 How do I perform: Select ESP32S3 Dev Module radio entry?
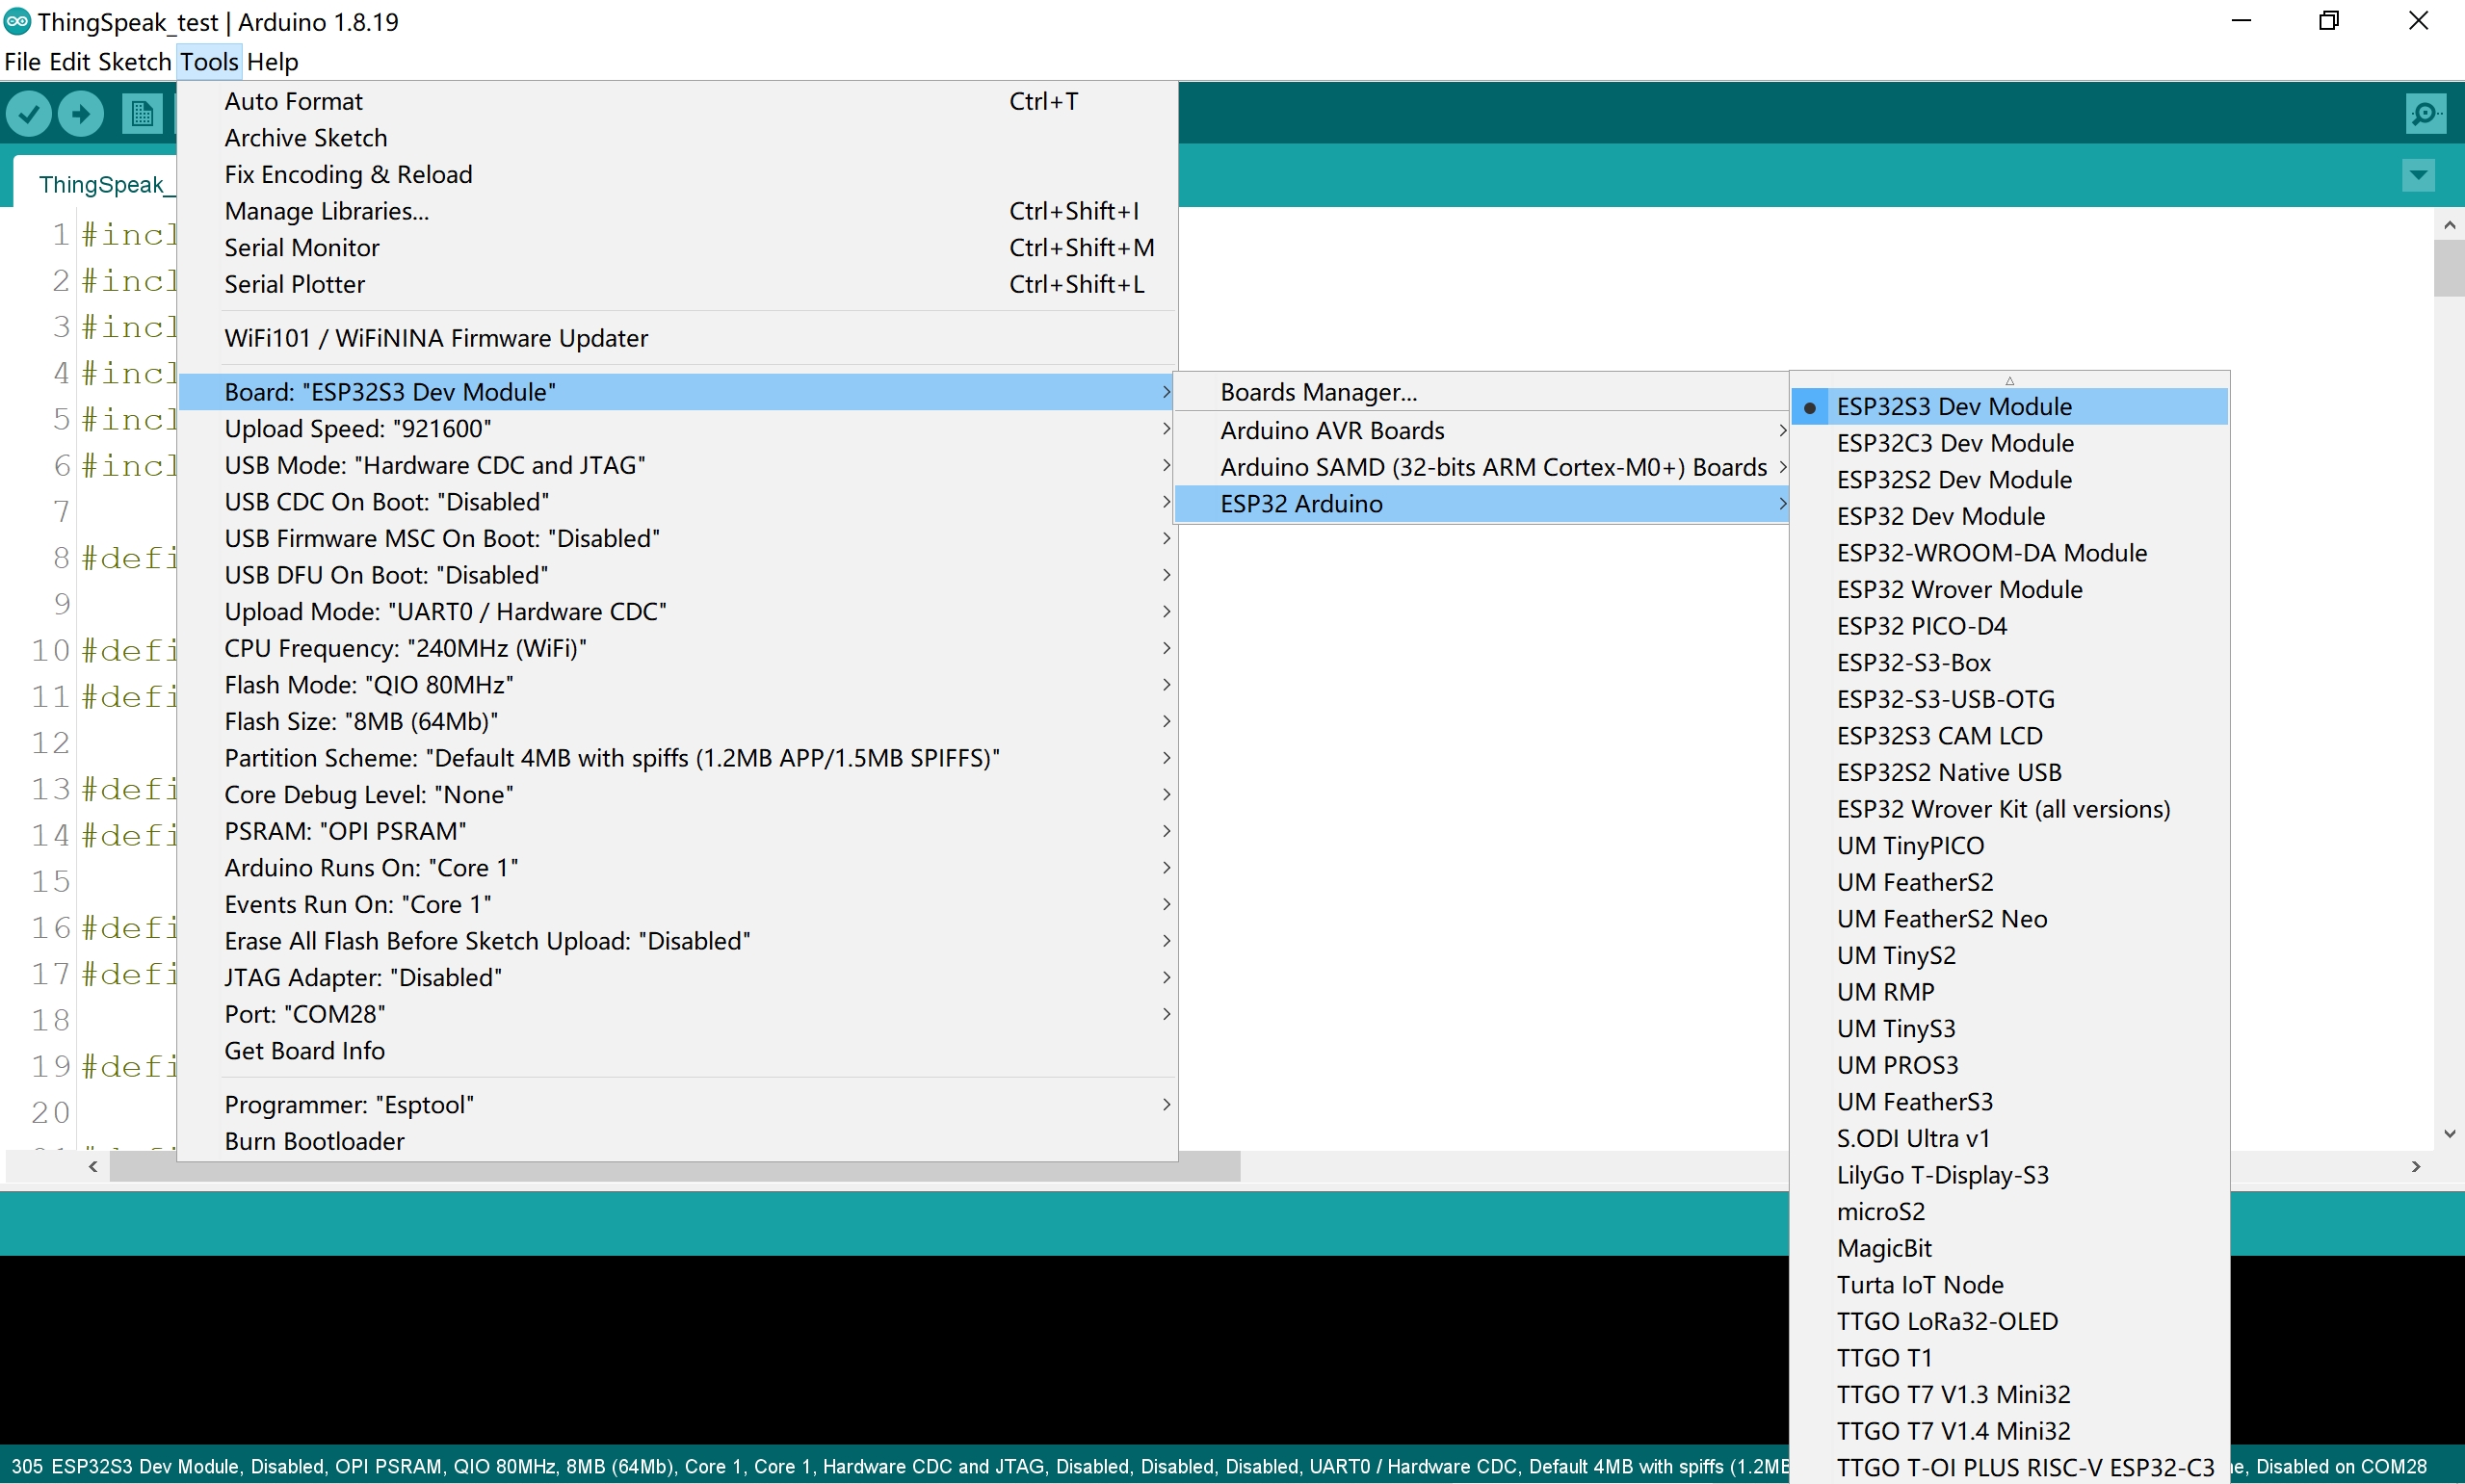pos(2009,406)
